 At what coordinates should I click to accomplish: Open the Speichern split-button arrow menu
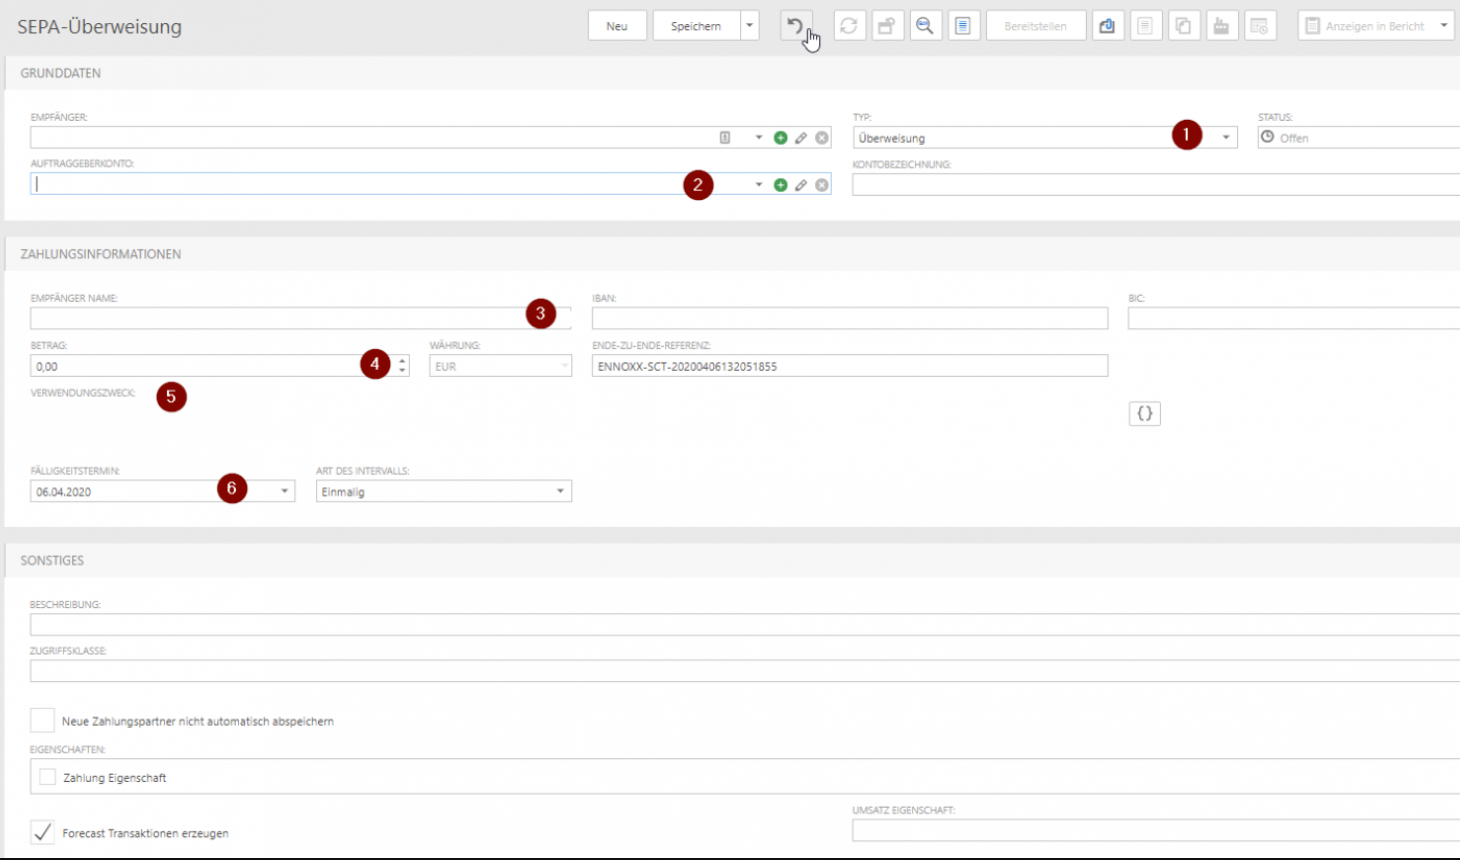coord(749,26)
